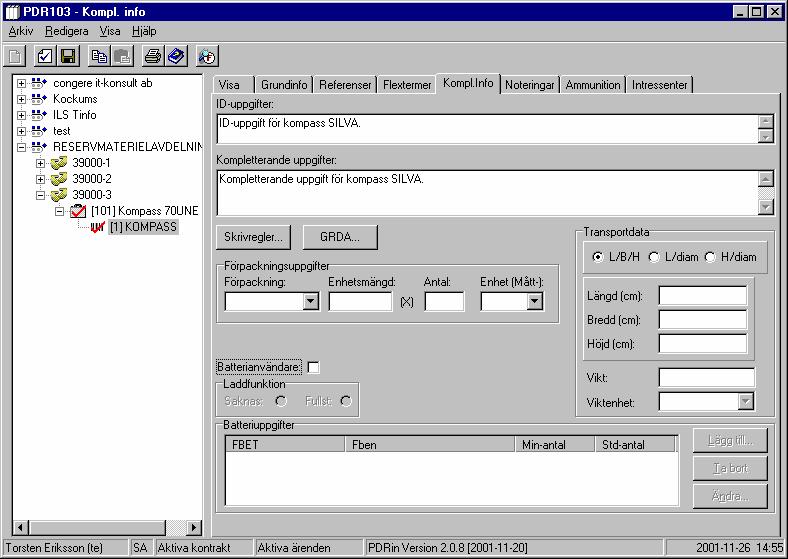The width and height of the screenshot is (788, 559).
Task: Click the PDR103 title bar application icon
Action: click(x=12, y=12)
